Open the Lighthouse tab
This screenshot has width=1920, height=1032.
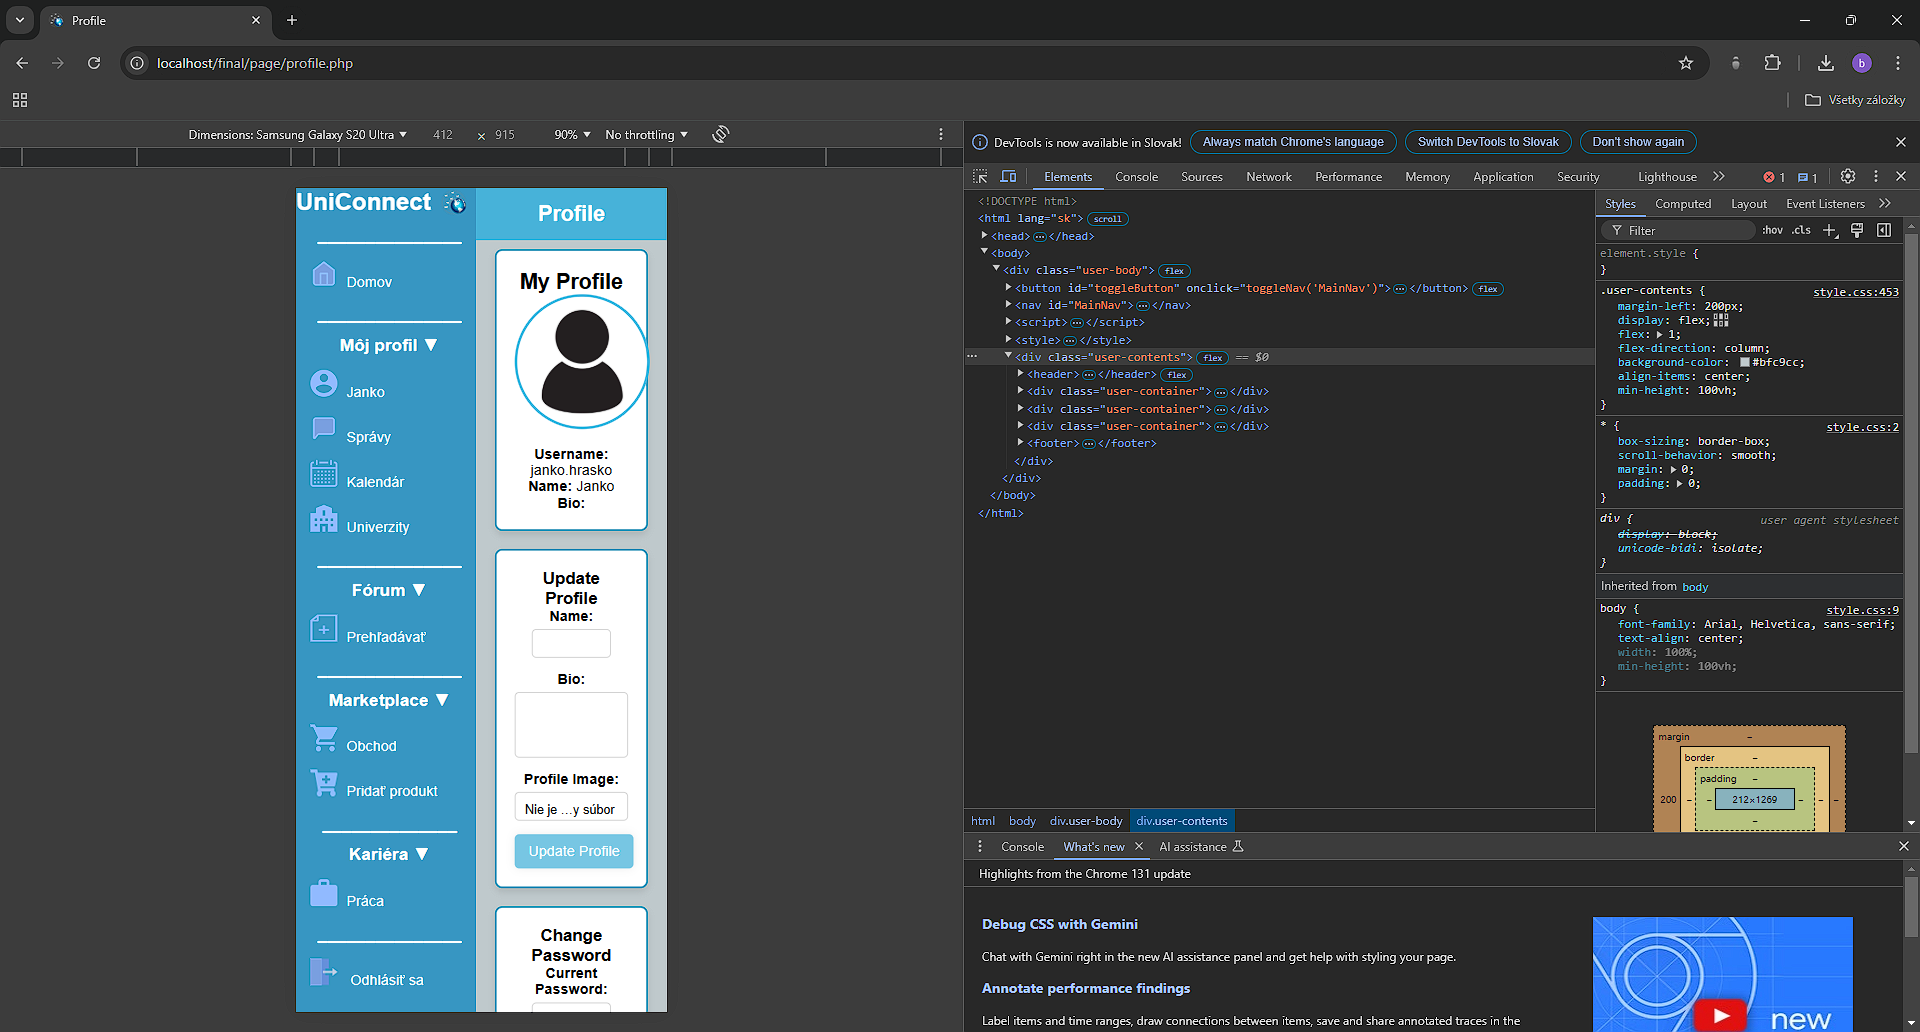1667,176
